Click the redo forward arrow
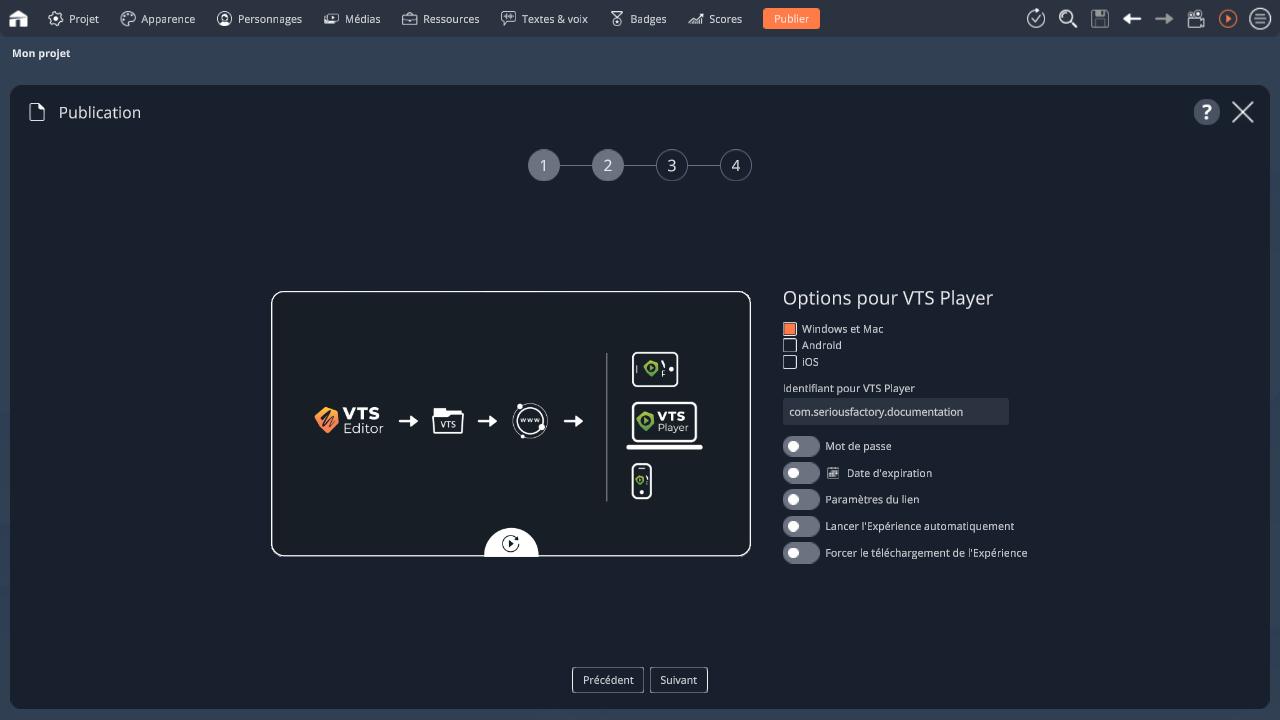 [1164, 18]
